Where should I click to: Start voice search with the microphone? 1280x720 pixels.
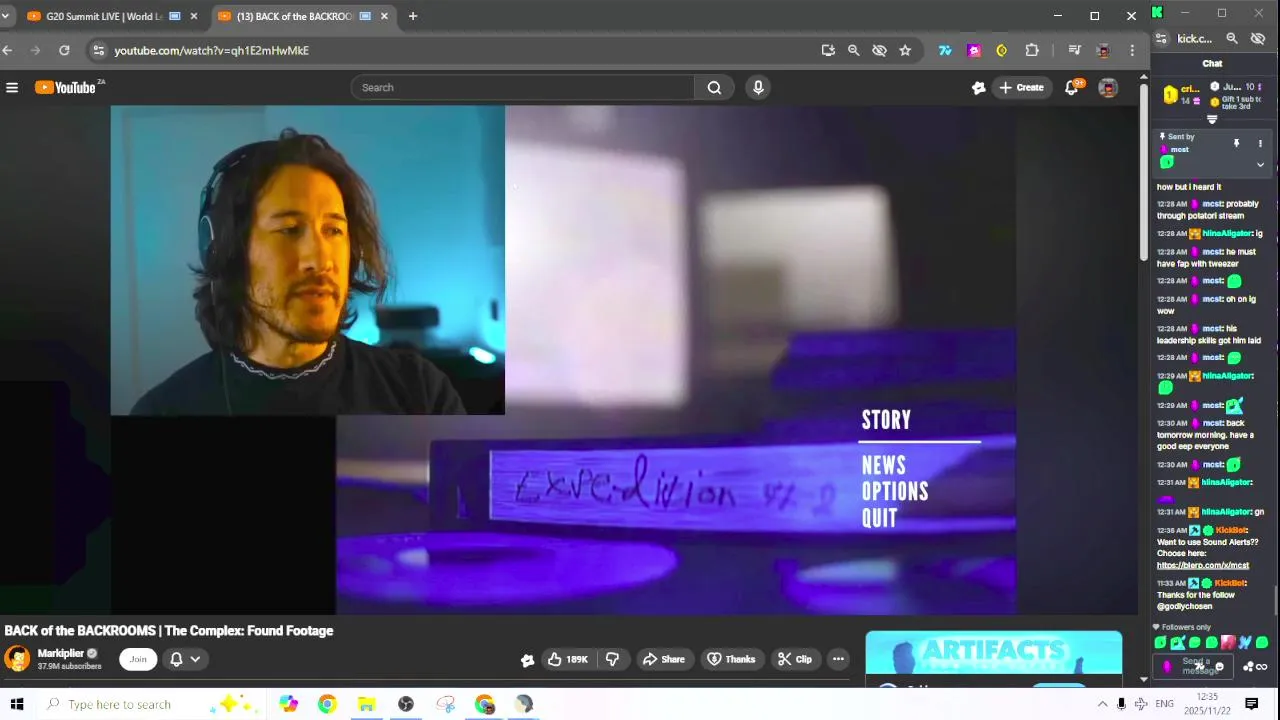758,88
